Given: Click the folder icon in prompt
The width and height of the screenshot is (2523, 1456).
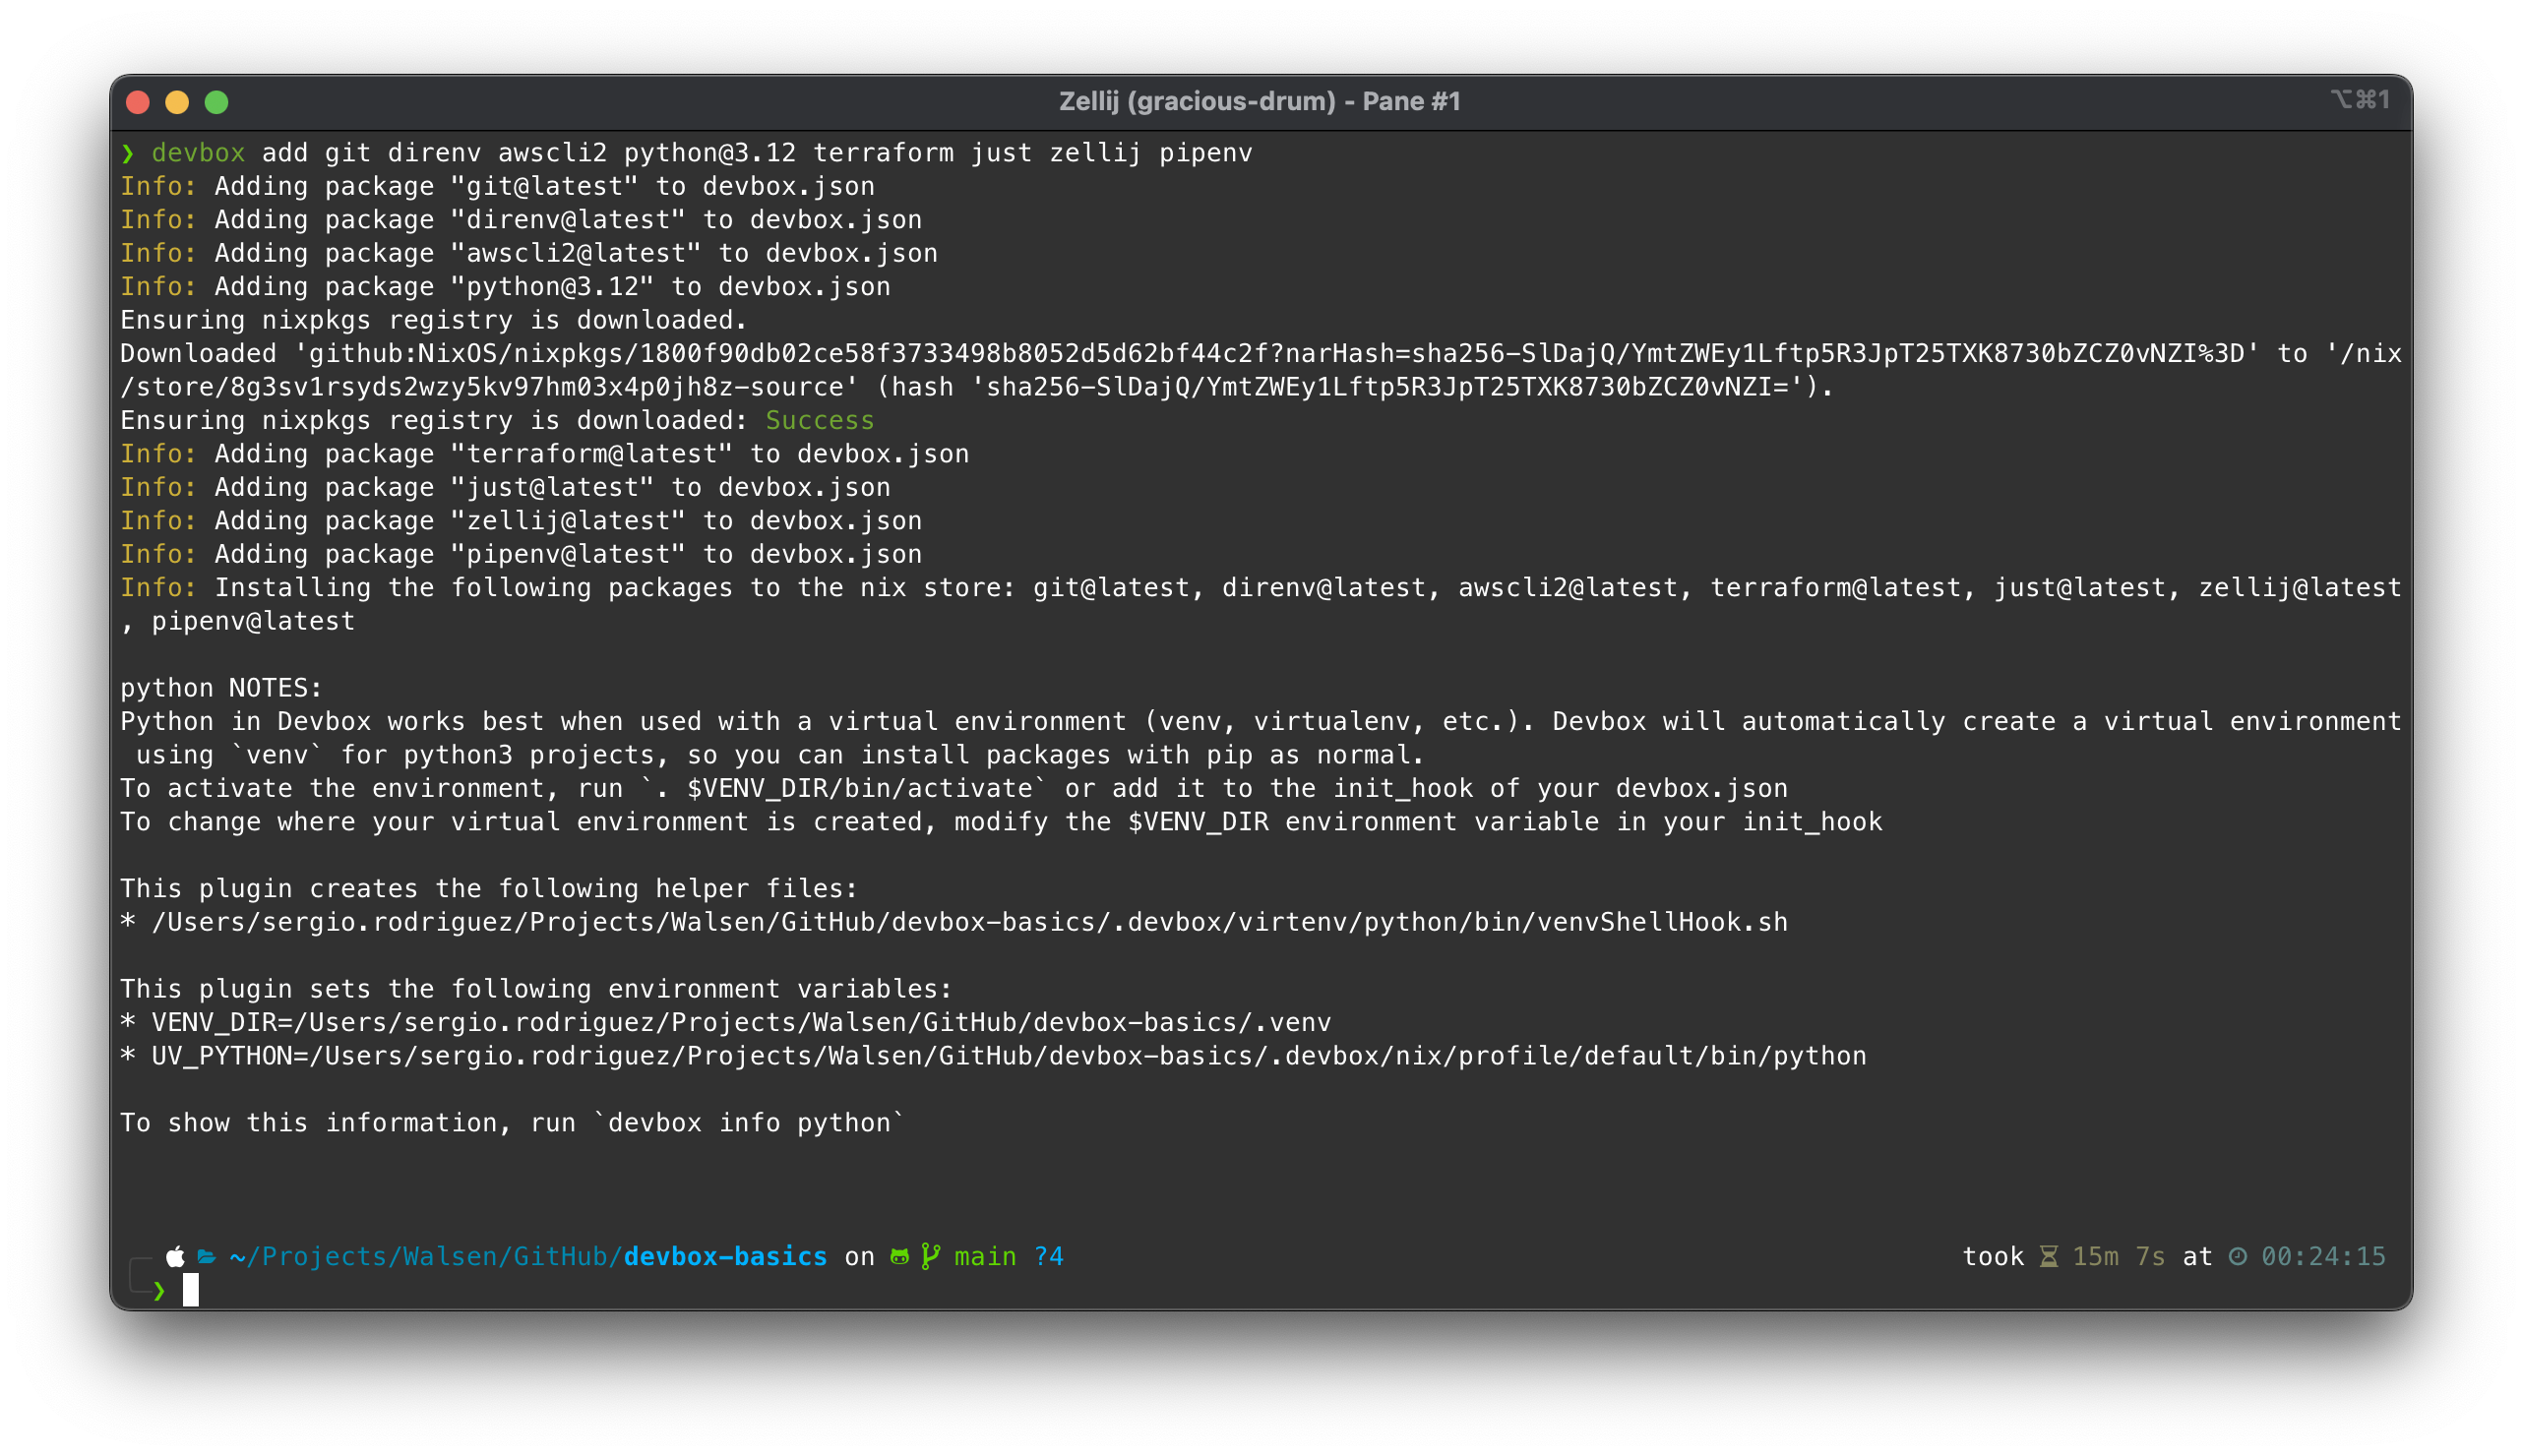Looking at the screenshot, I should point(207,1256).
